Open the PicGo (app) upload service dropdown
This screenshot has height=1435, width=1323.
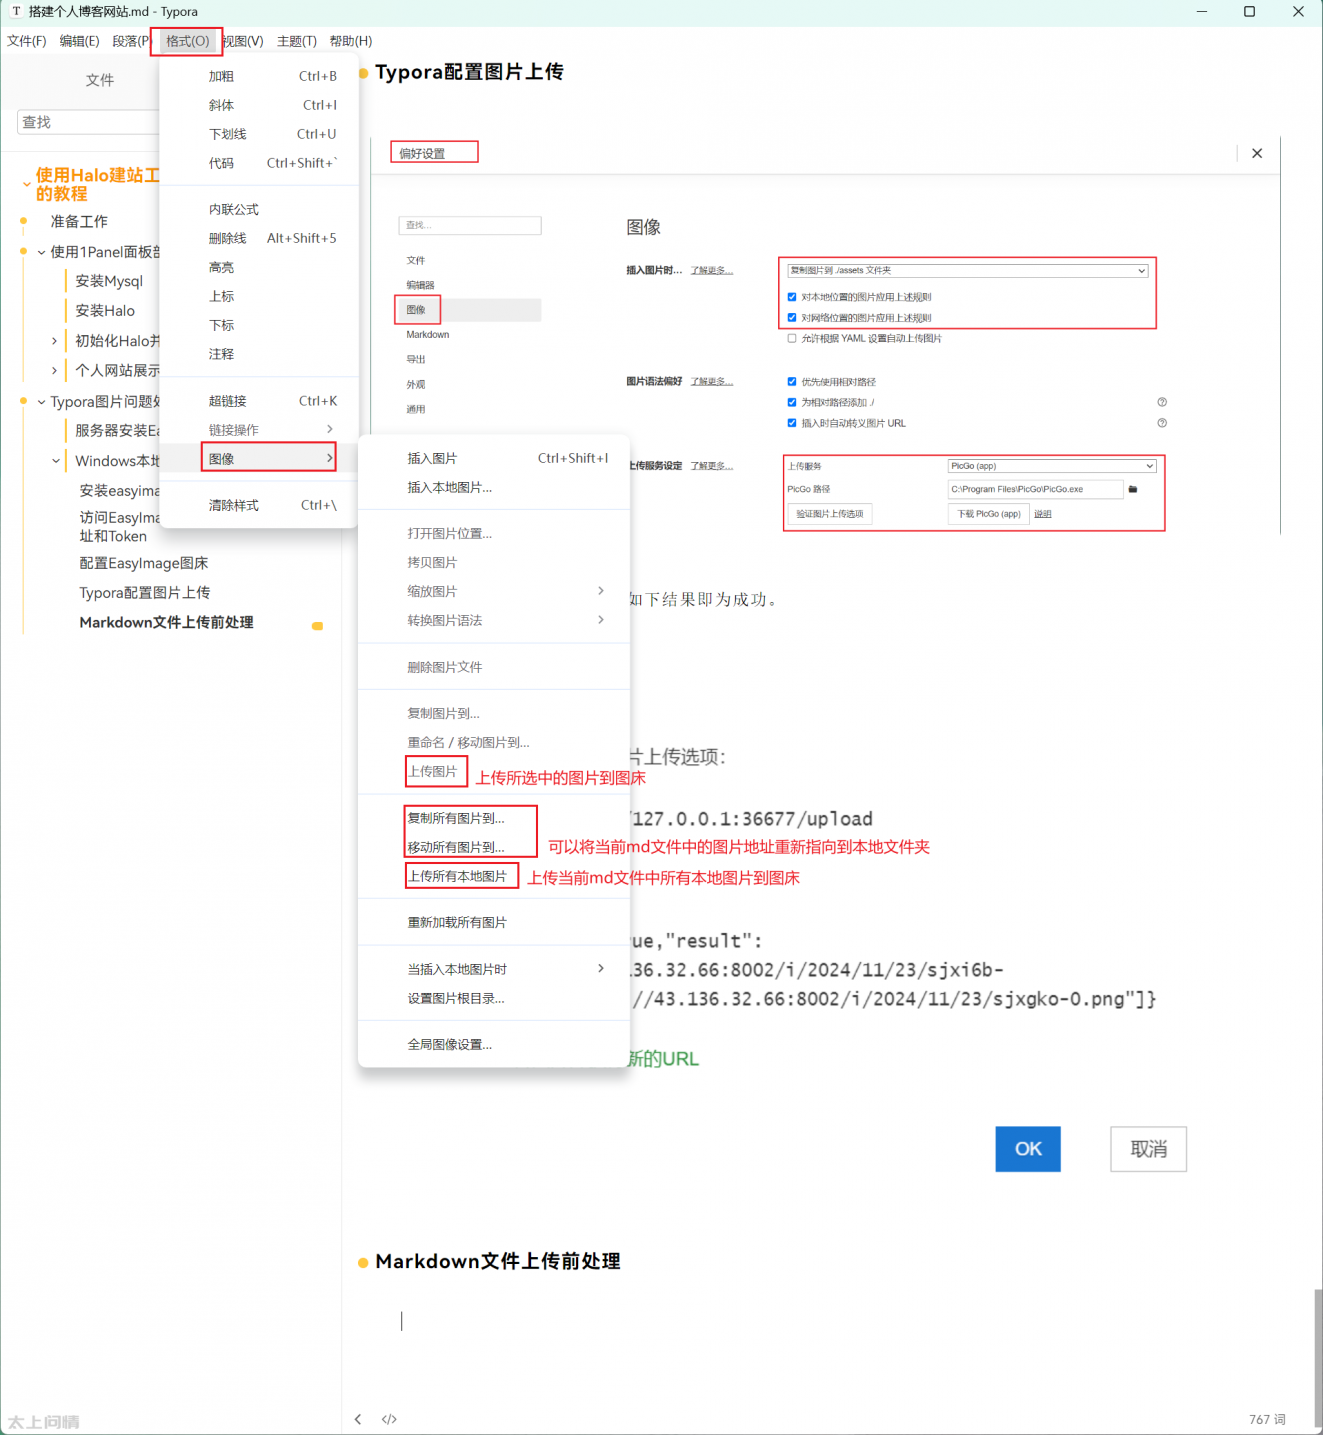pos(1052,466)
